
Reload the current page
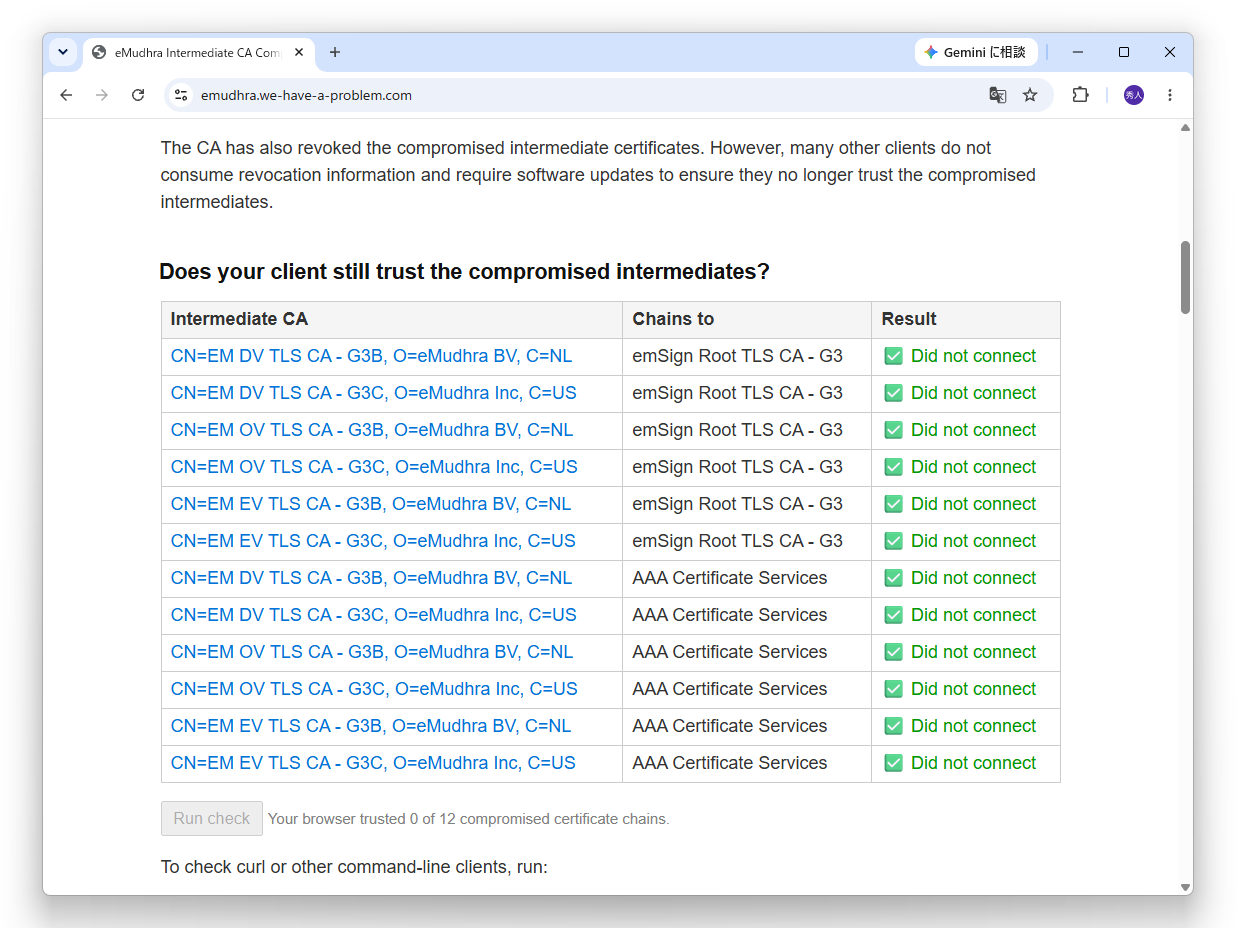(x=138, y=95)
